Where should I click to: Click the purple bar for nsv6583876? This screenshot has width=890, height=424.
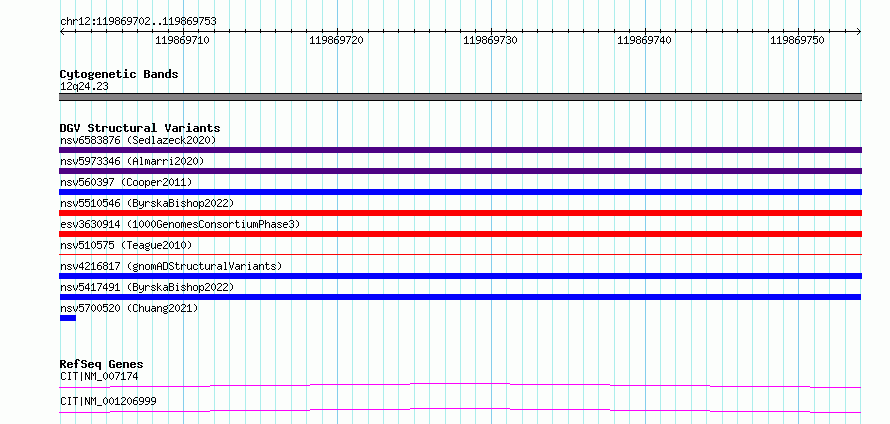pyautogui.click(x=460, y=150)
